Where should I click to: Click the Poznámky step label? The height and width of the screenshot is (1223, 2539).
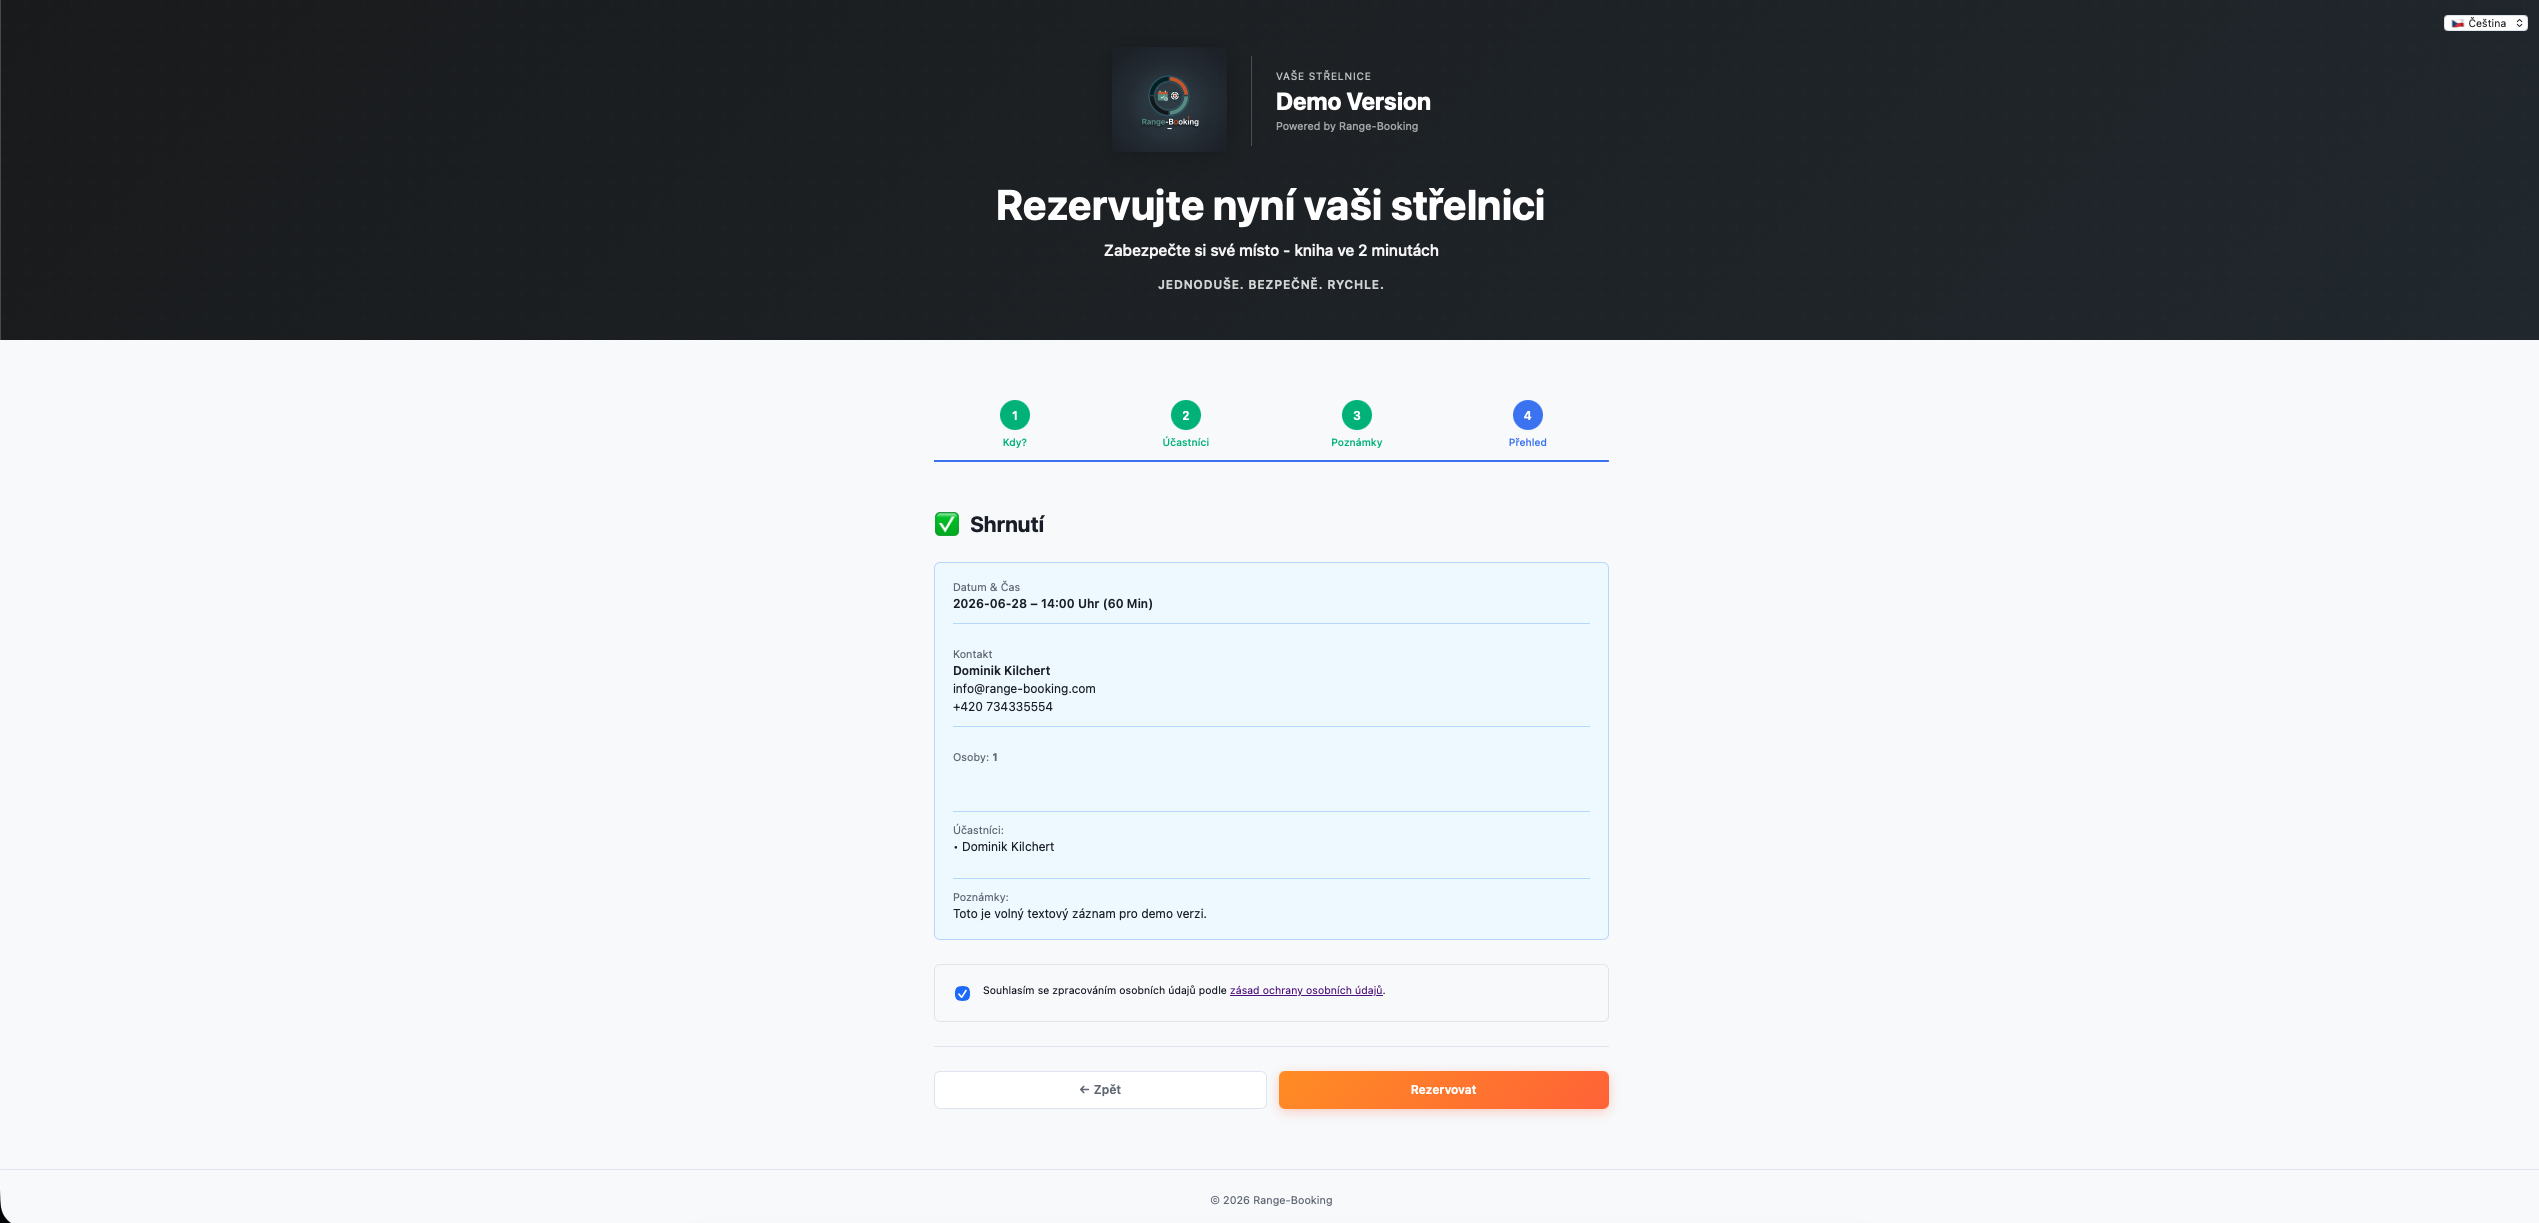tap(1356, 442)
